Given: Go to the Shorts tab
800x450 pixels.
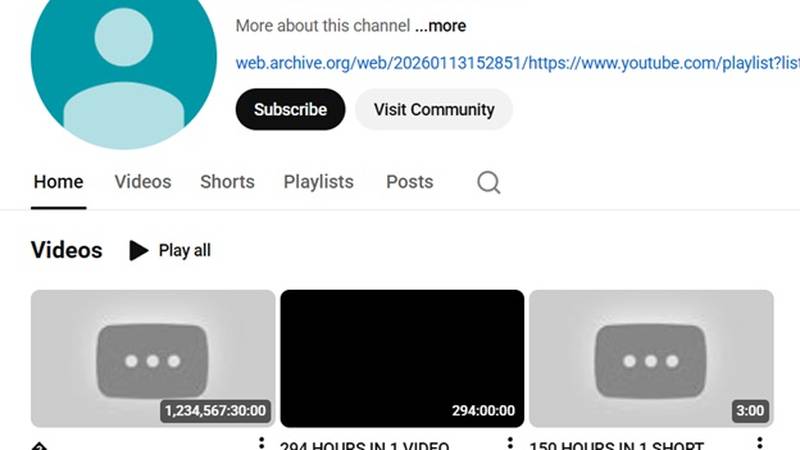Looking at the screenshot, I should coord(227,182).
